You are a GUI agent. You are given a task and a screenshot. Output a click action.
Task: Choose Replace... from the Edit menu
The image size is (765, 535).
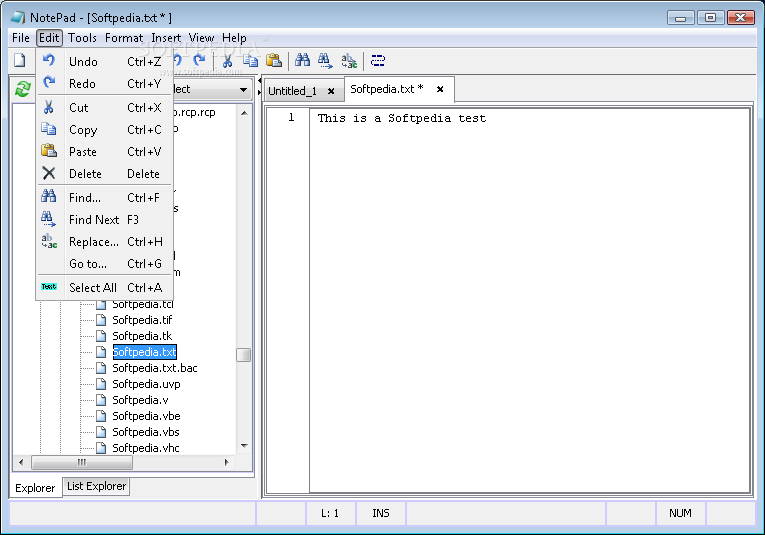(104, 241)
